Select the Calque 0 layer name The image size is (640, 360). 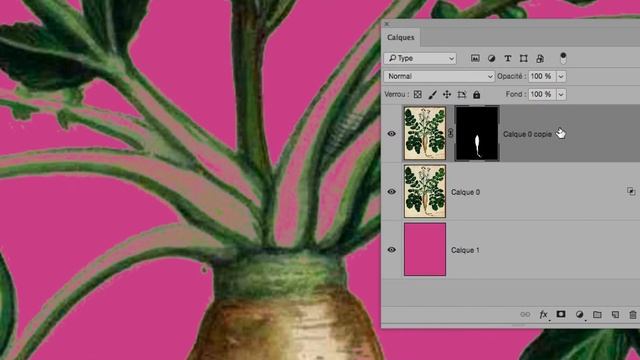click(465, 192)
